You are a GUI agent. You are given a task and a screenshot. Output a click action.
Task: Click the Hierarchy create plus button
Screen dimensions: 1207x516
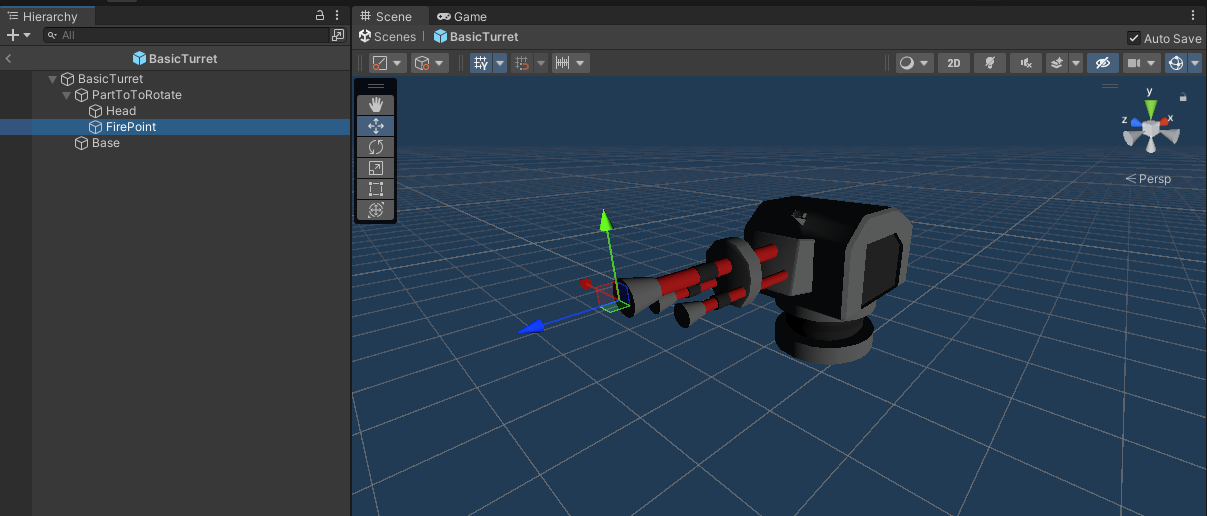click(x=12, y=35)
